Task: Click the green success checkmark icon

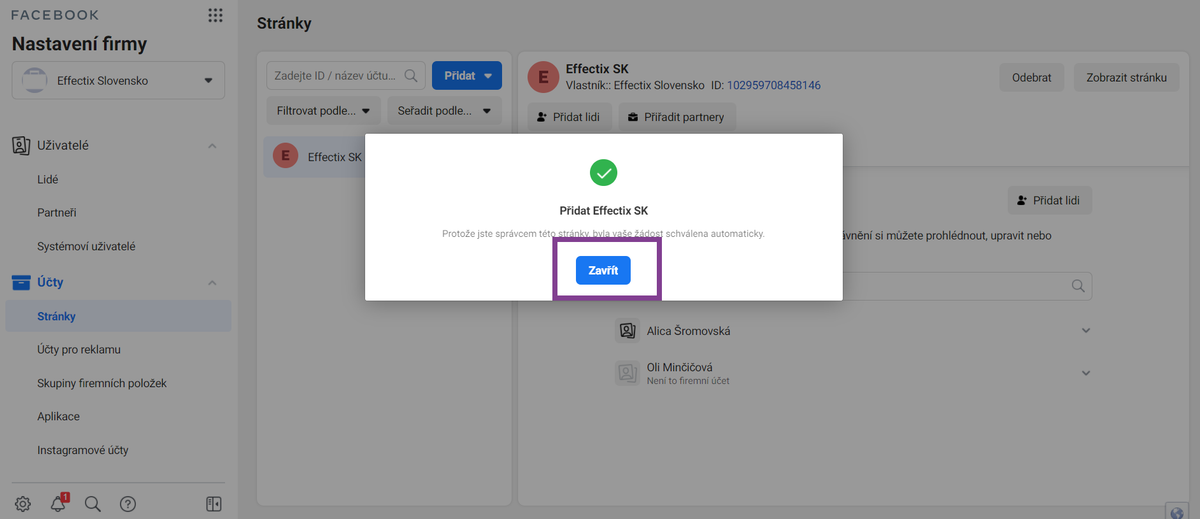Action: click(x=603, y=172)
